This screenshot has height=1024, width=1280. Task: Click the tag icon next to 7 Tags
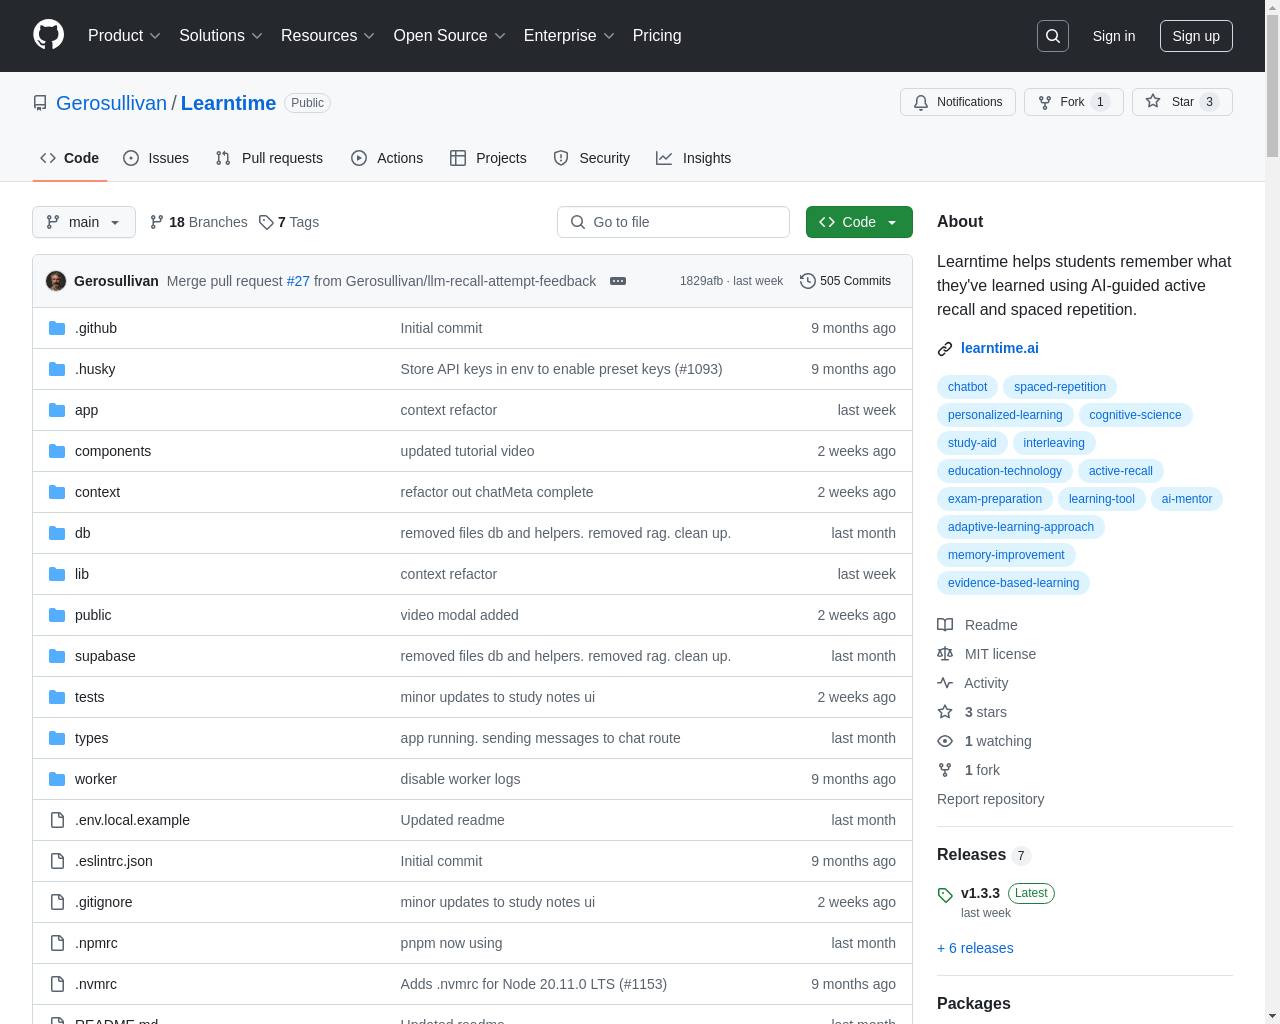[266, 222]
